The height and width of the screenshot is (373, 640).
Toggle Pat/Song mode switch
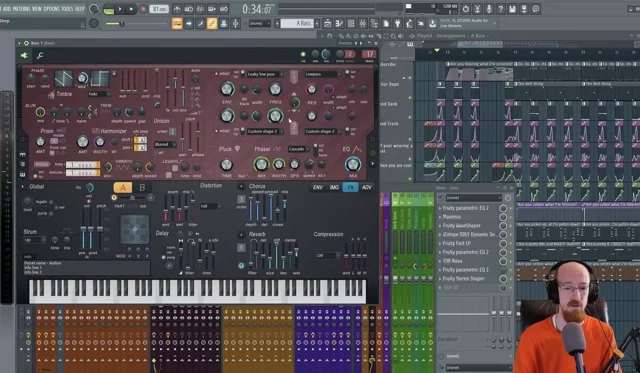click(109, 9)
